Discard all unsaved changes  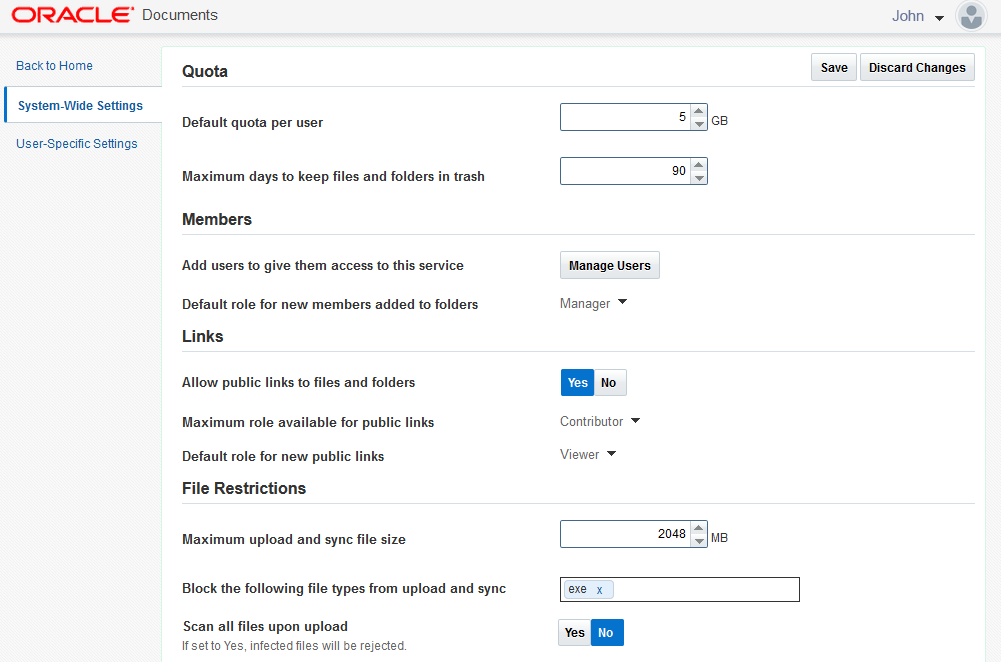[x=917, y=67]
